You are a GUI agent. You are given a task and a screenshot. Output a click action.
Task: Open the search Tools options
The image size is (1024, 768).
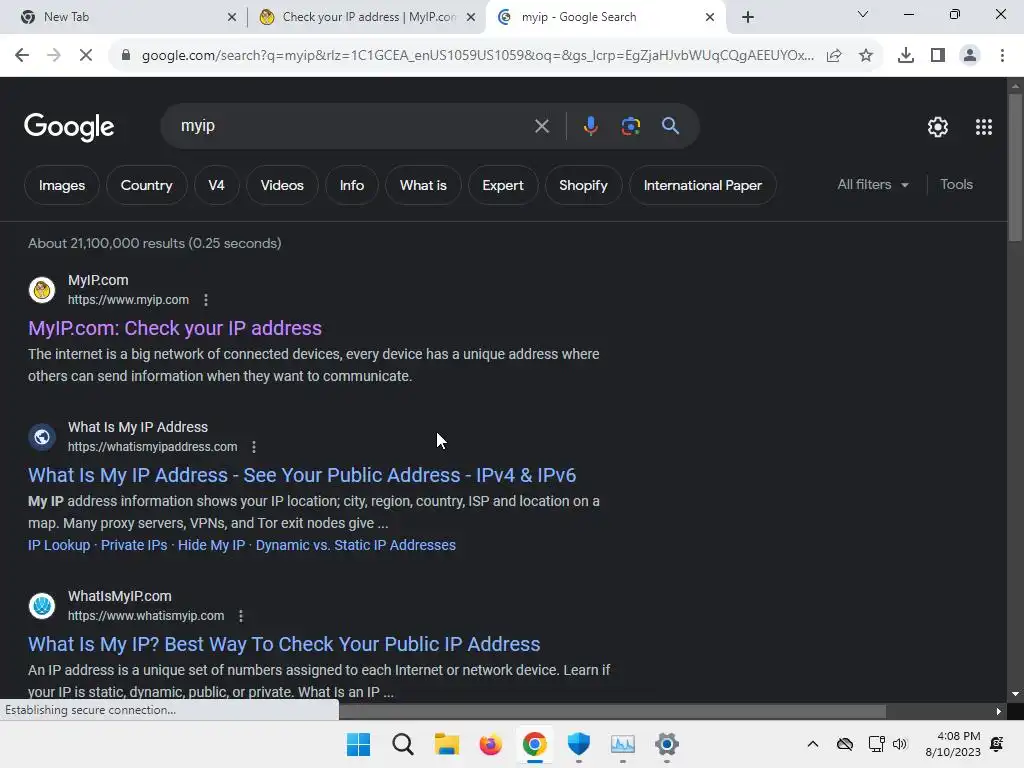click(956, 185)
